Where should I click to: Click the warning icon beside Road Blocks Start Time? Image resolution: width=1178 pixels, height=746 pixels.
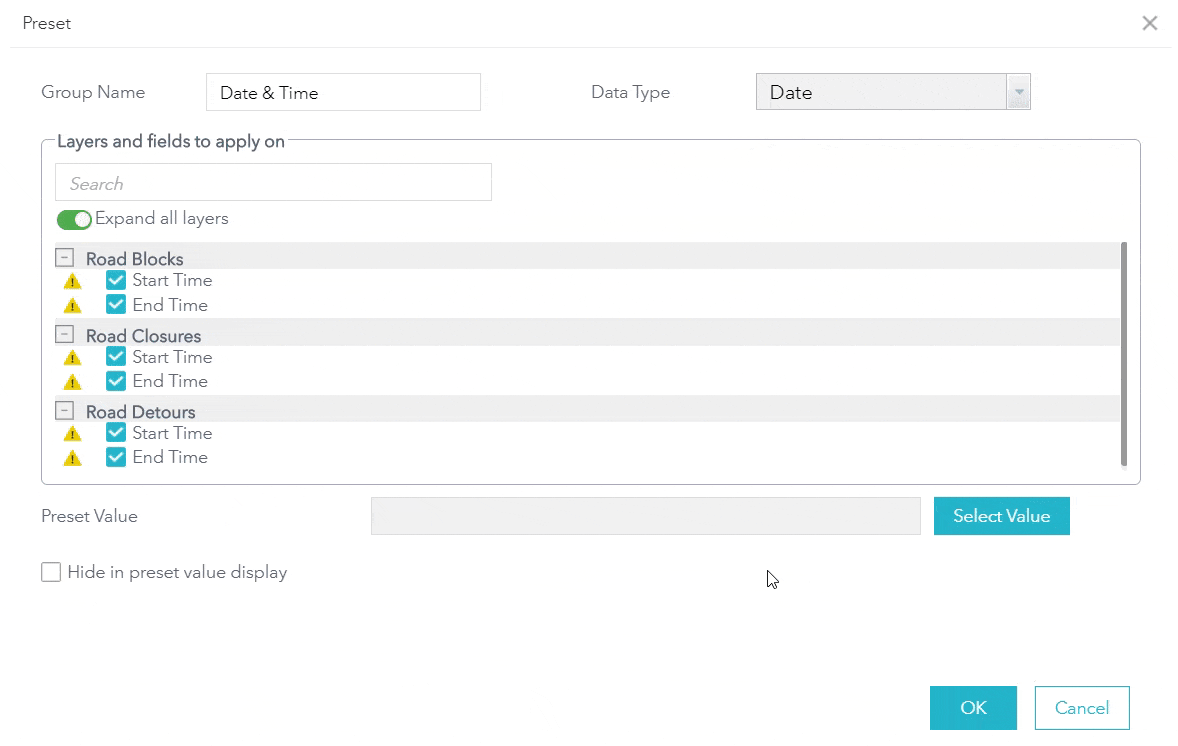click(72, 281)
